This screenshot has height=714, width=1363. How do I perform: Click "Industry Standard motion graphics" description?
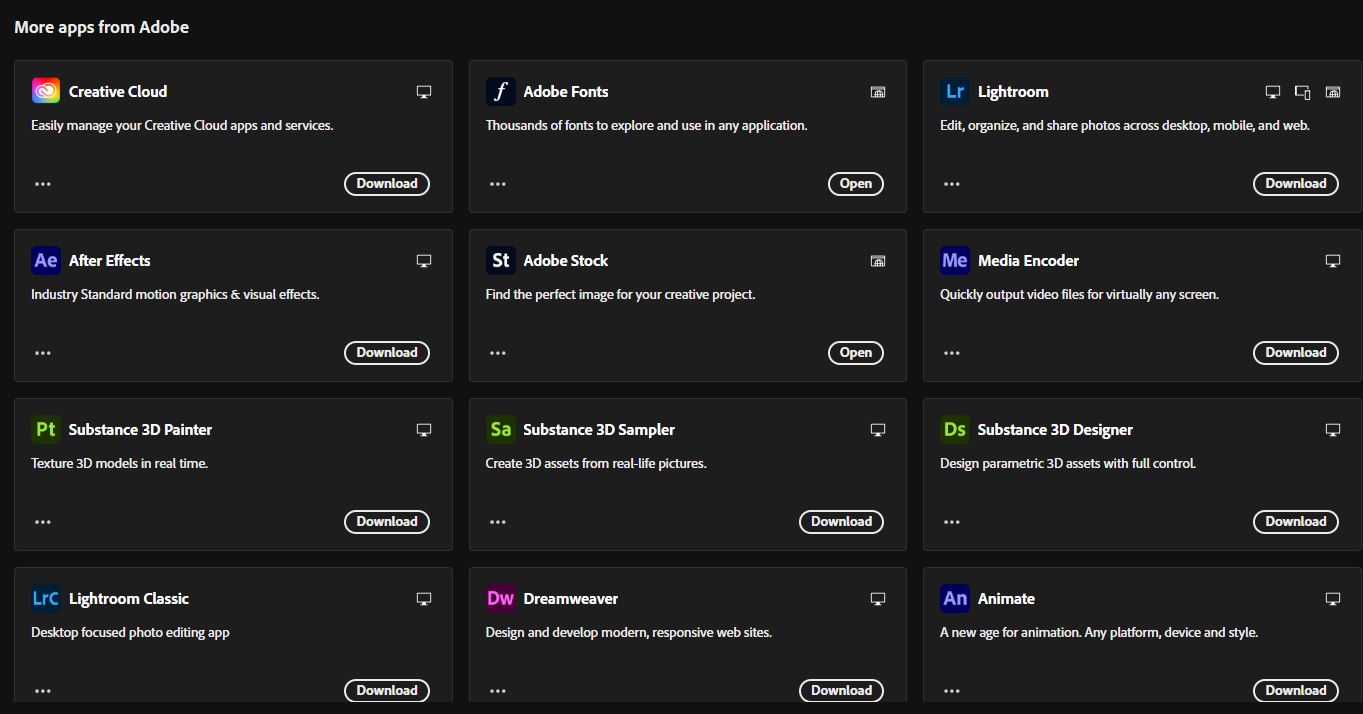coord(175,294)
